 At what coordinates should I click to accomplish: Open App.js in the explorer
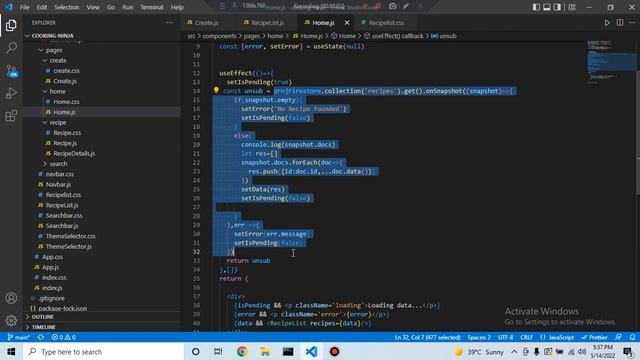tap(51, 267)
